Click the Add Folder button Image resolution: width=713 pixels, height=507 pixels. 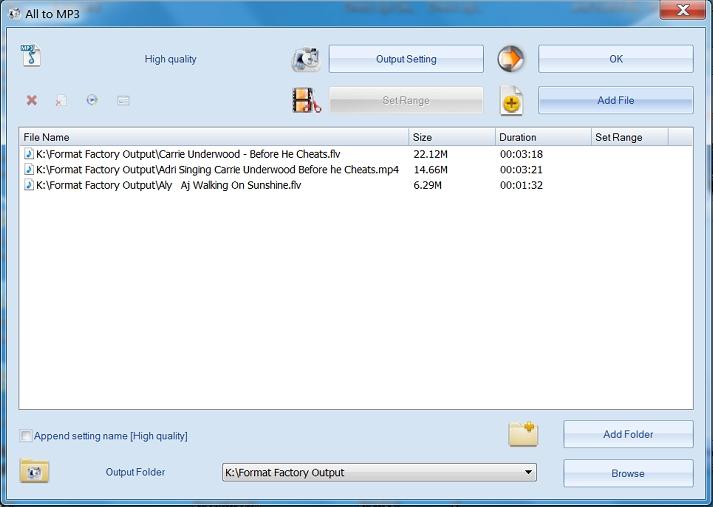628,434
